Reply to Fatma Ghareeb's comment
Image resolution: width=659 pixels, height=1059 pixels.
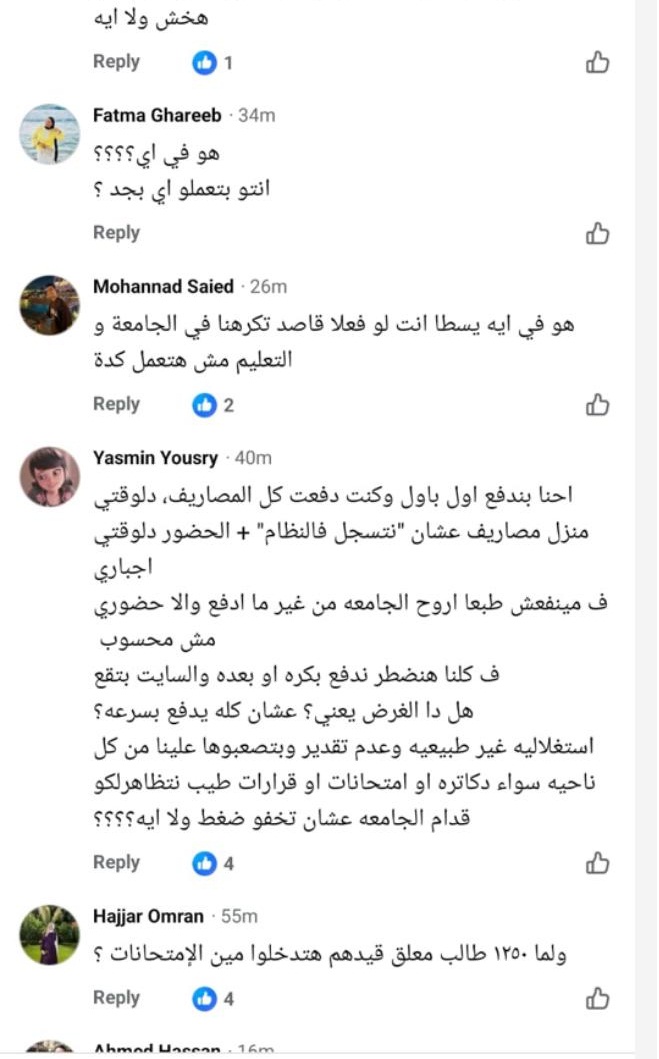click(116, 233)
